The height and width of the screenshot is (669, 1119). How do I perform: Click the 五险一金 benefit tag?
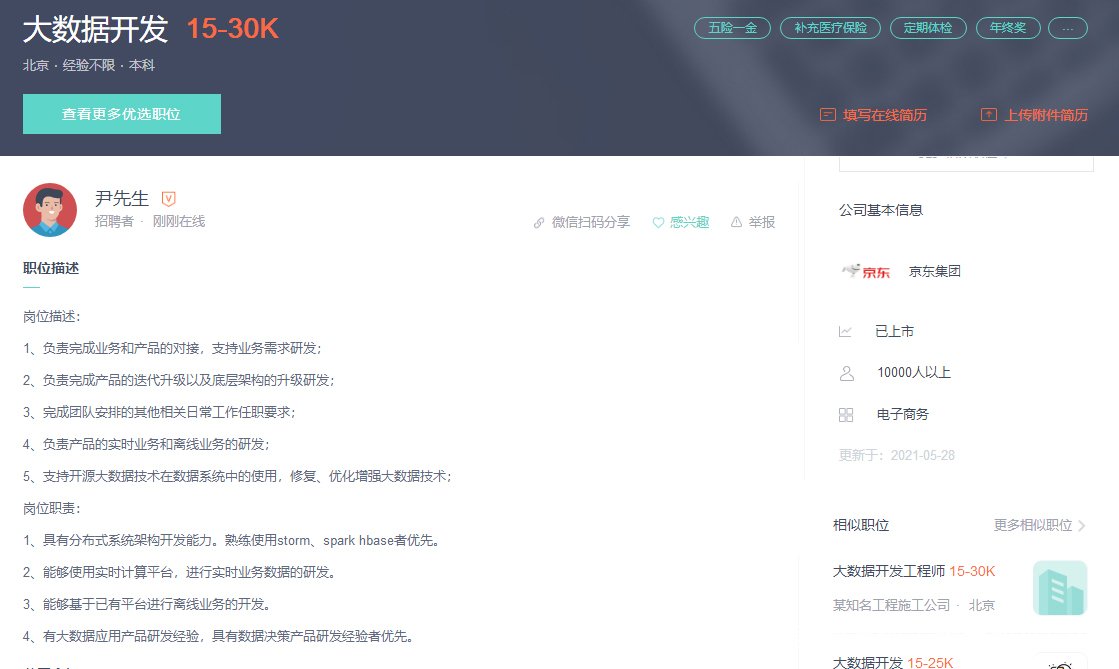(732, 28)
